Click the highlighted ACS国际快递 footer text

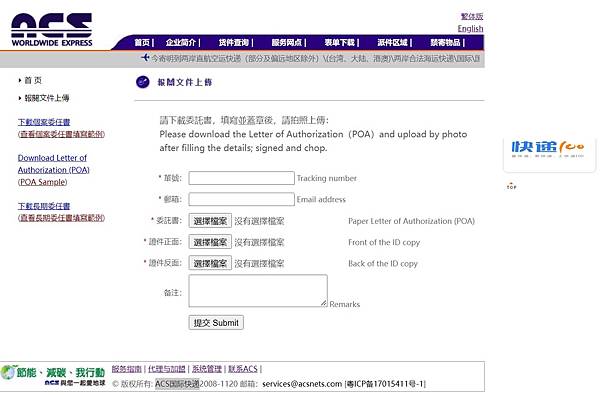pos(177,384)
